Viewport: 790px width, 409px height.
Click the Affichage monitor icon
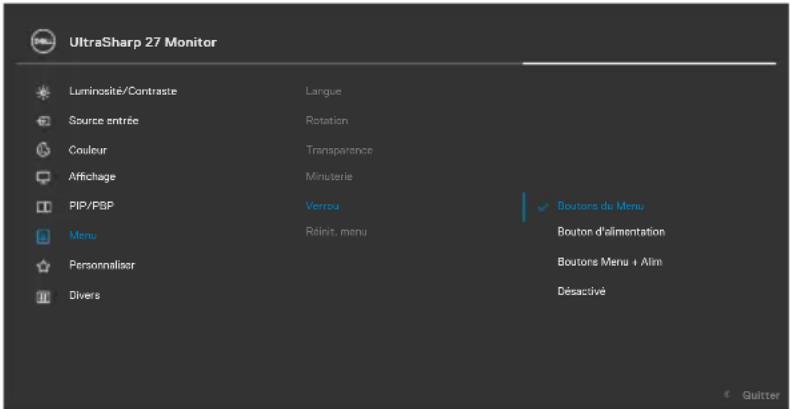point(44,177)
